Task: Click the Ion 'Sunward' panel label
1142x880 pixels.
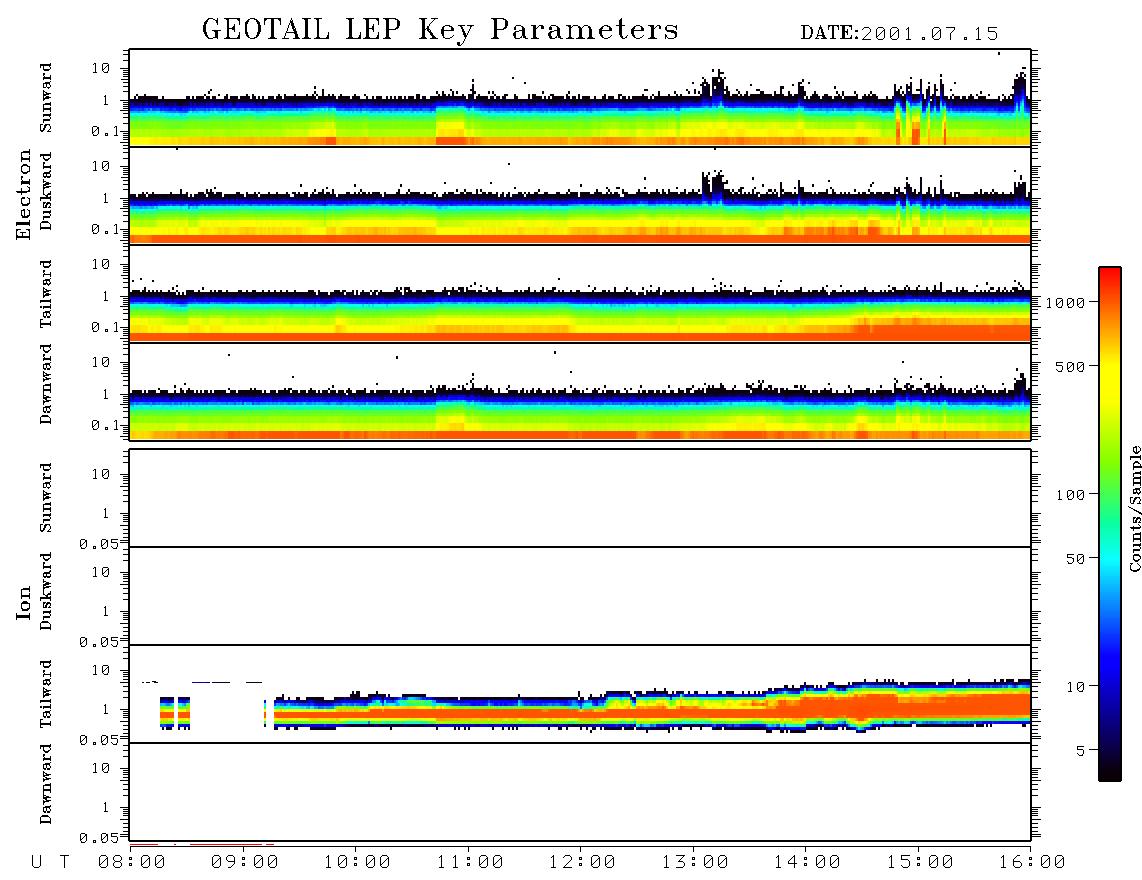Action: 46,498
